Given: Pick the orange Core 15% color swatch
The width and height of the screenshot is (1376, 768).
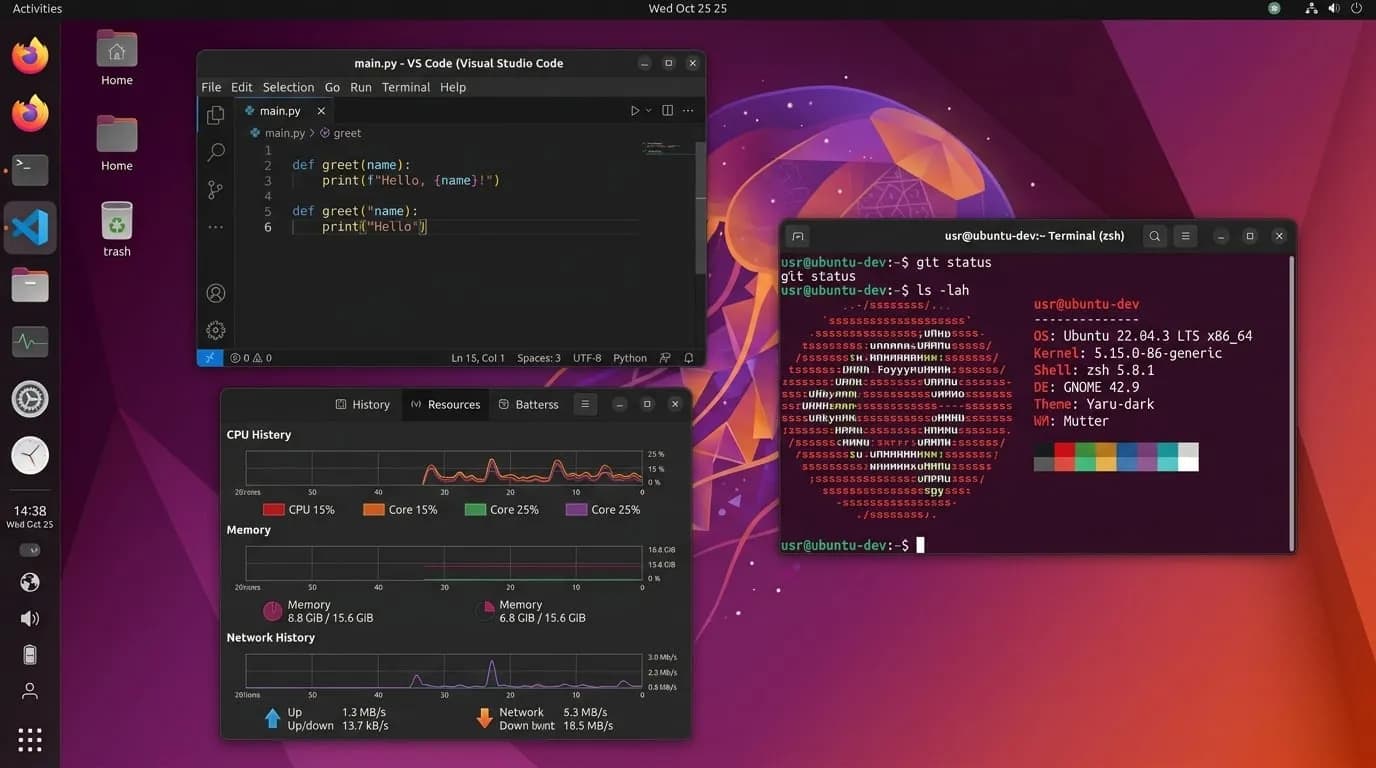Looking at the screenshot, I should coord(374,510).
